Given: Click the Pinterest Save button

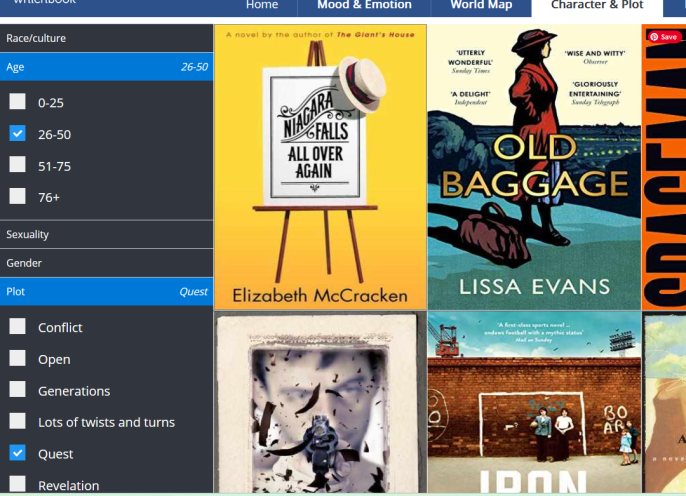Looking at the screenshot, I should tap(665, 37).
